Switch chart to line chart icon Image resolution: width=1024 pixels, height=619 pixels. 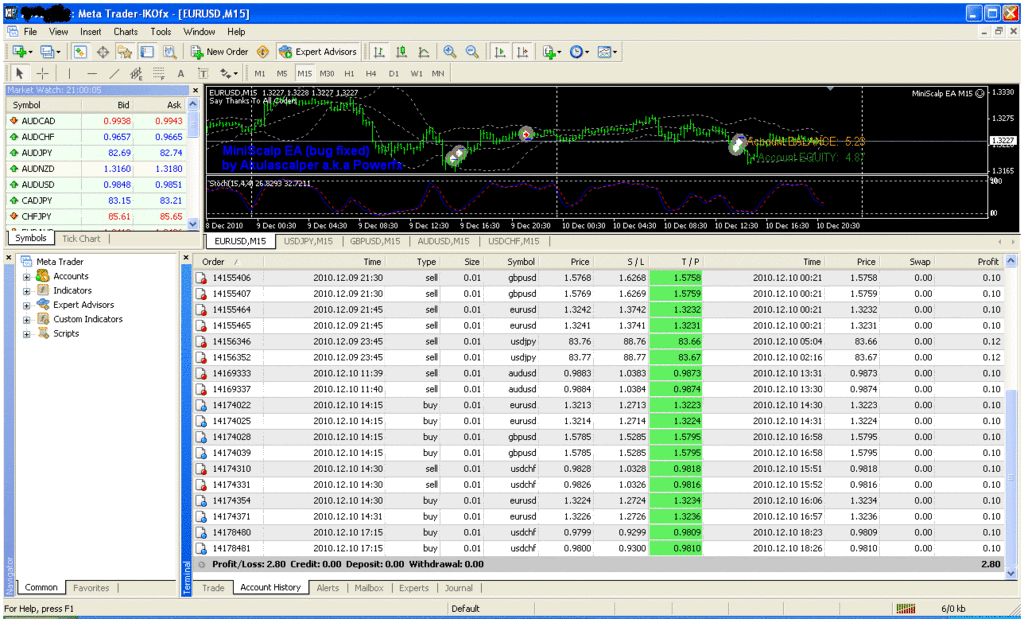pyautogui.click(x=424, y=52)
